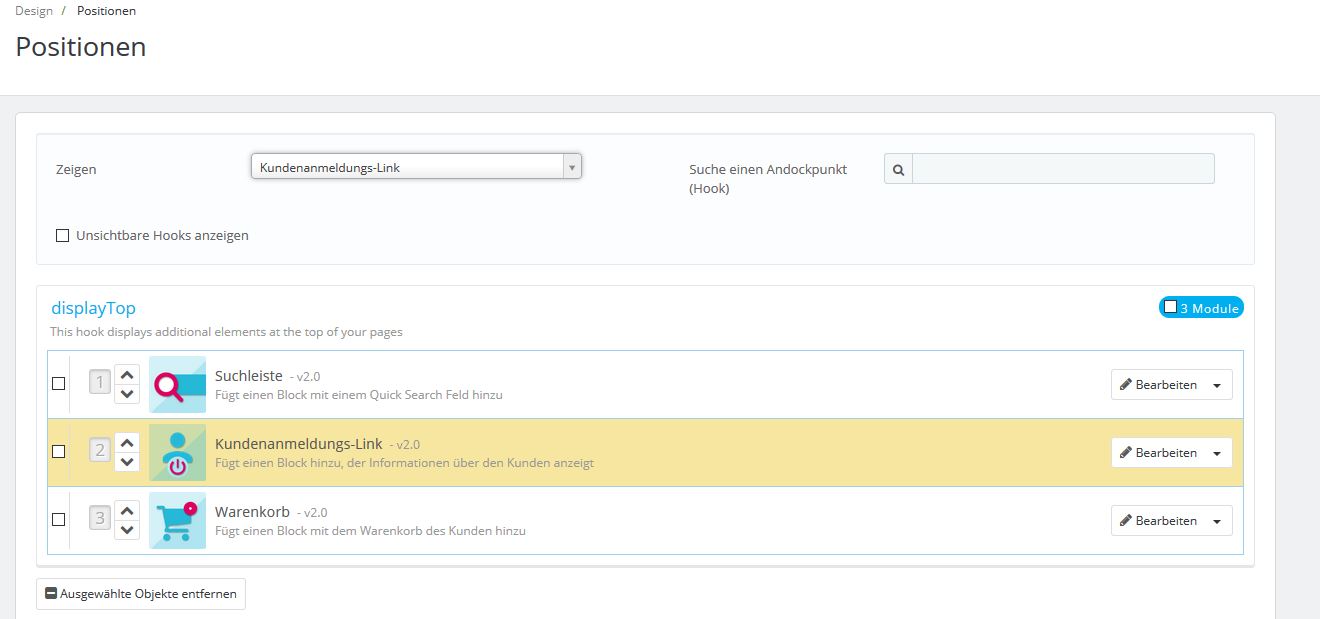1320x619 pixels.
Task: Click the search magnifier icon beside the hook field
Action: pyautogui.click(x=898, y=170)
